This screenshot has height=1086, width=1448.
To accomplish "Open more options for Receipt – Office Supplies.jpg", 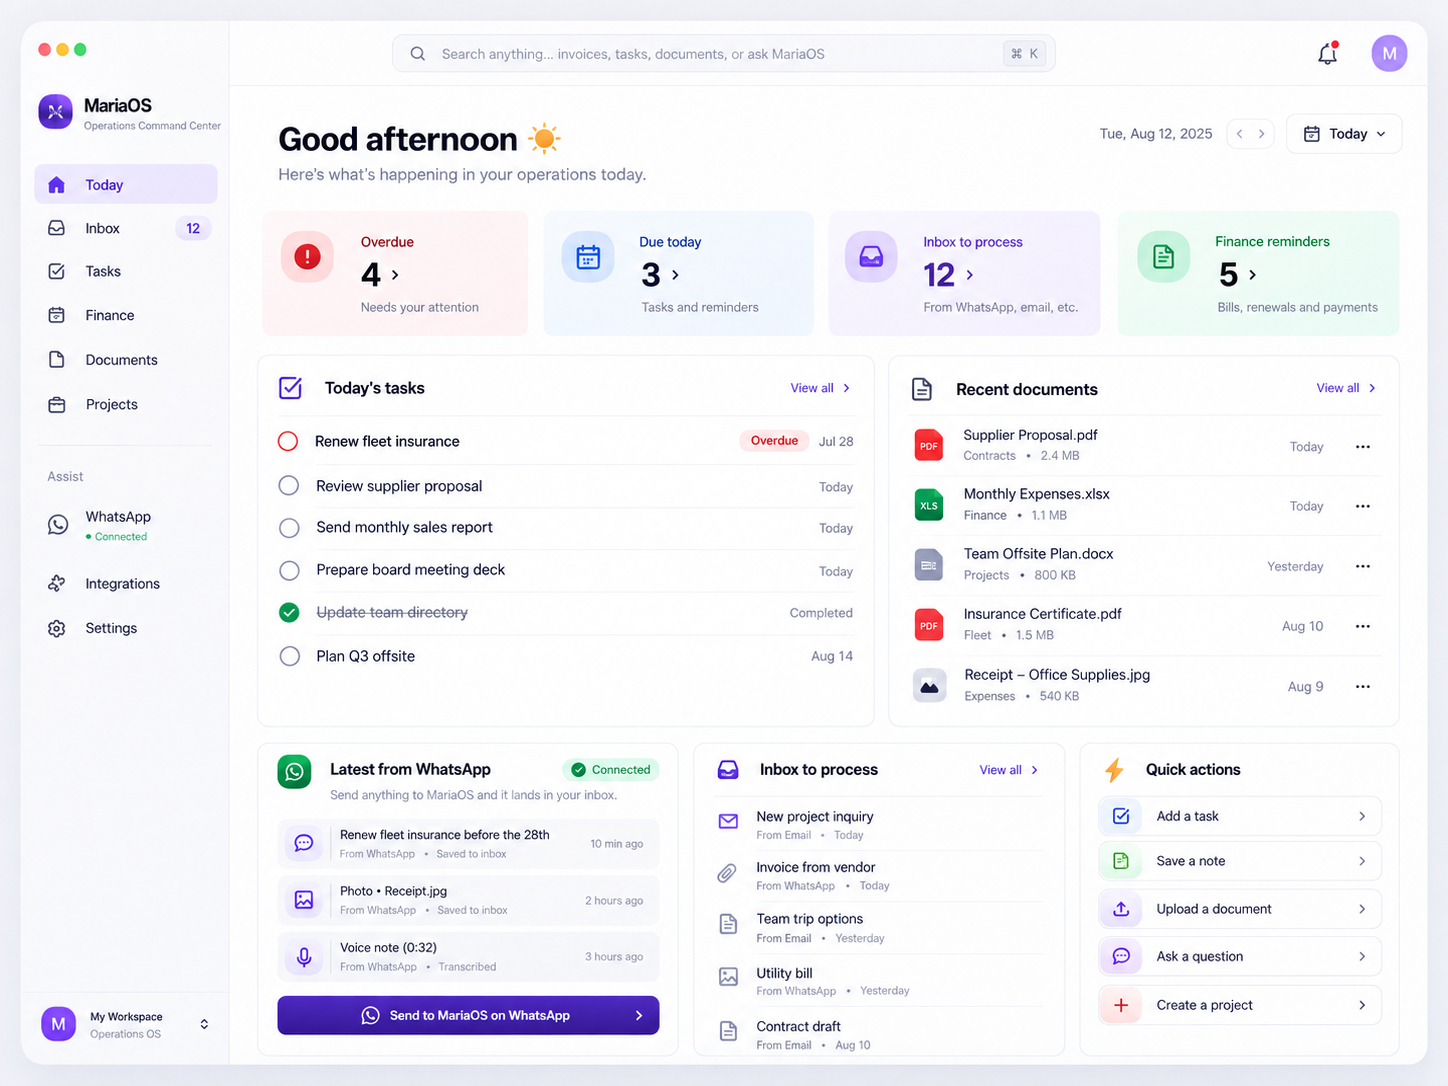I will [x=1363, y=687].
